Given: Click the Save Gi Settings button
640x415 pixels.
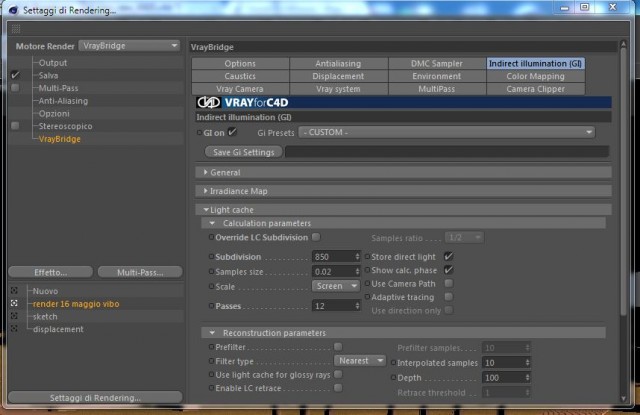Looking at the screenshot, I should coord(244,152).
